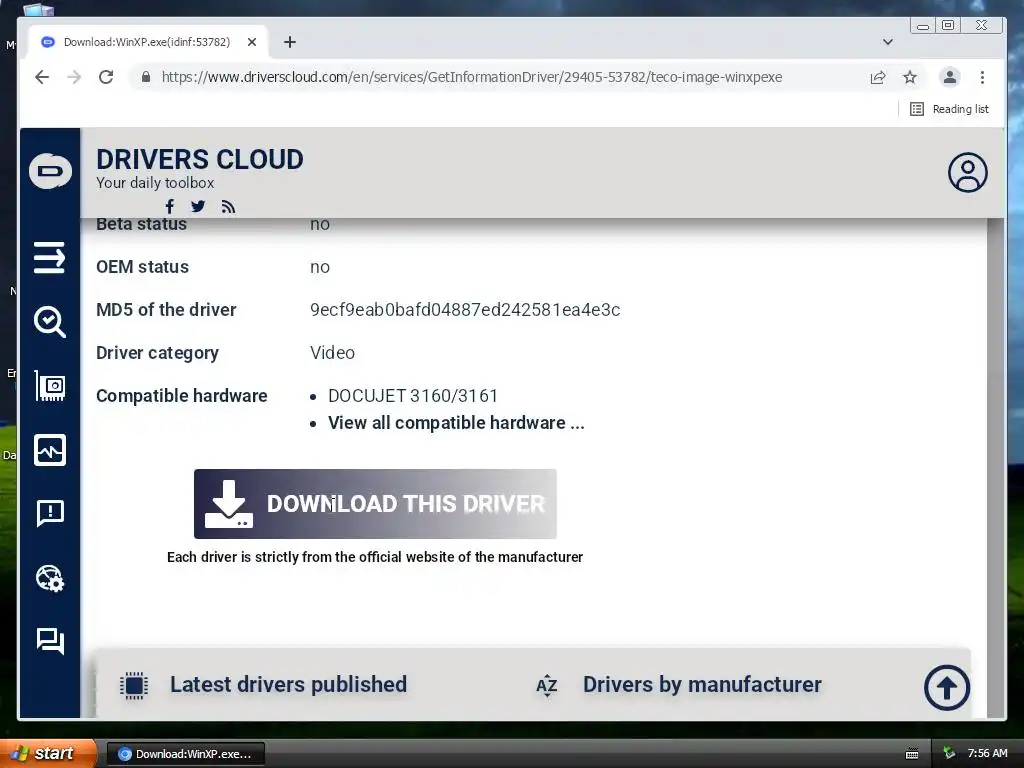Click the taskbar keyboard icon
The width and height of the screenshot is (1024, 768).
pyautogui.click(x=912, y=754)
